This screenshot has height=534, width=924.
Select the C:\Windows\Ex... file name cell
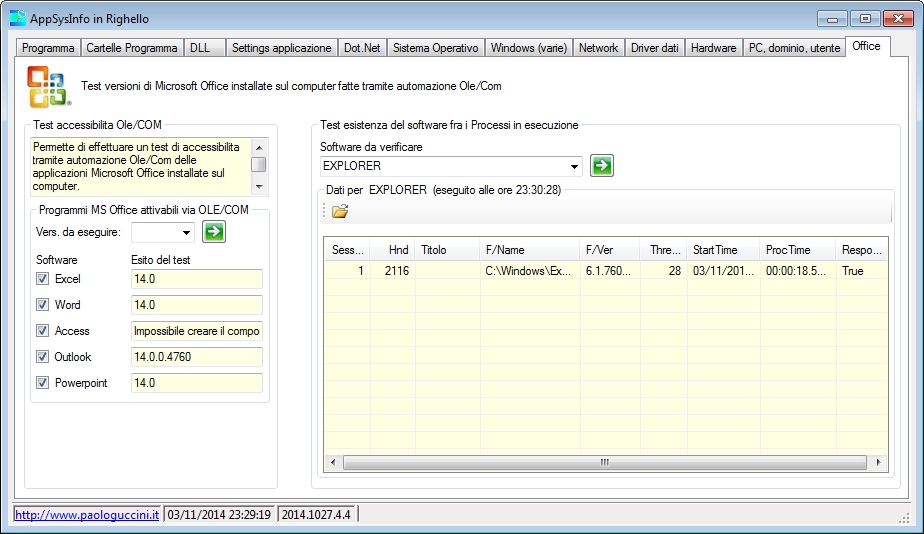530,271
